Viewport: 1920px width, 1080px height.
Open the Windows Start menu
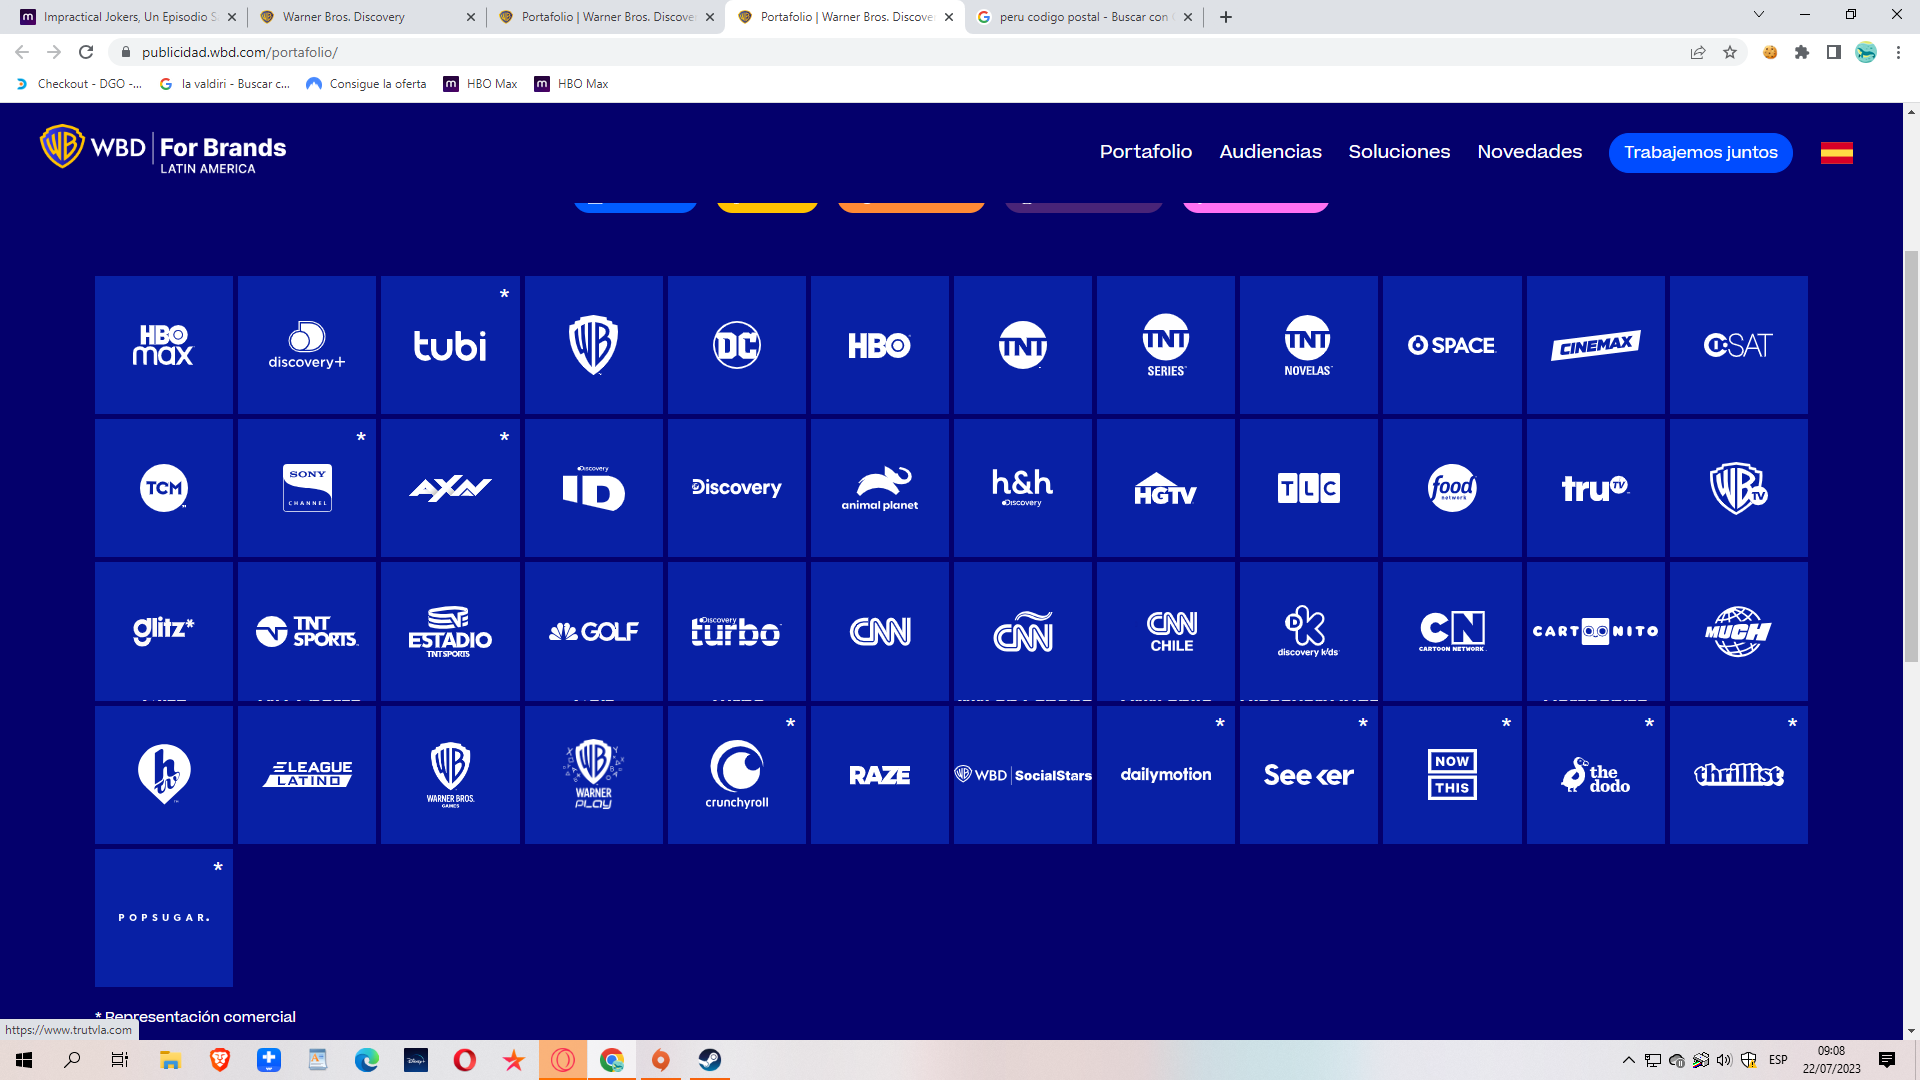click(24, 1060)
